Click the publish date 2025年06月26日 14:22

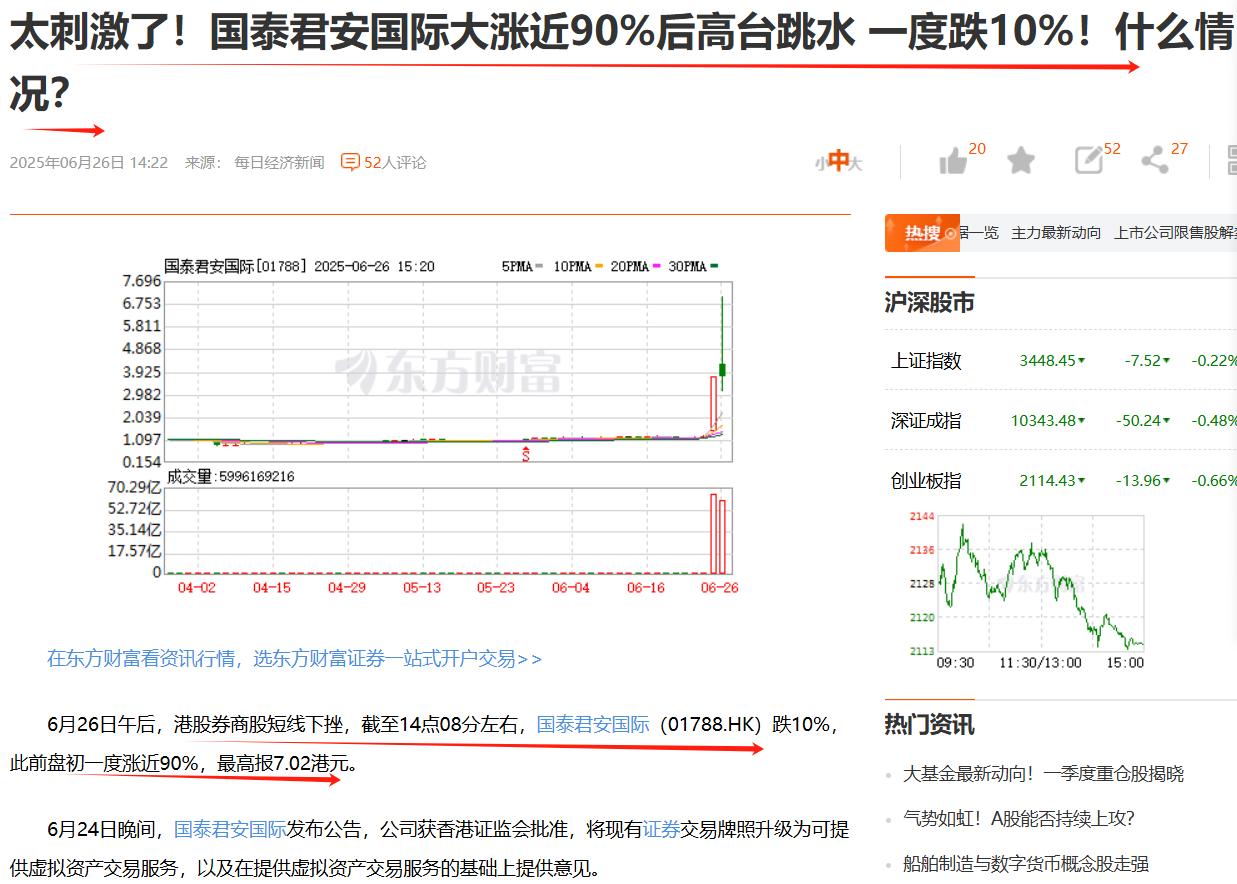pyautogui.click(x=89, y=162)
